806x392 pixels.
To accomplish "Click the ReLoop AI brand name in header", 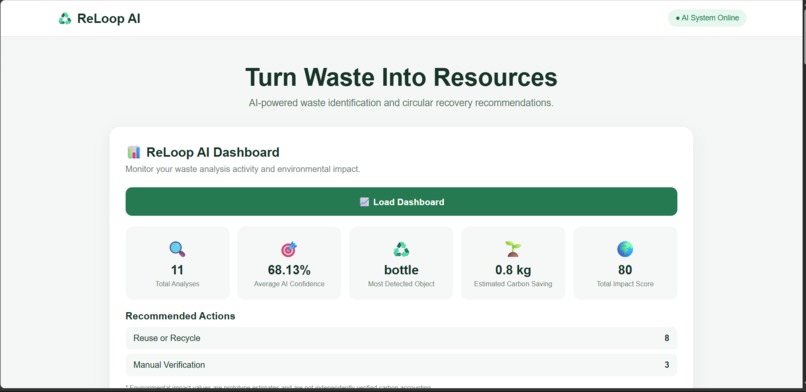I will pos(108,18).
